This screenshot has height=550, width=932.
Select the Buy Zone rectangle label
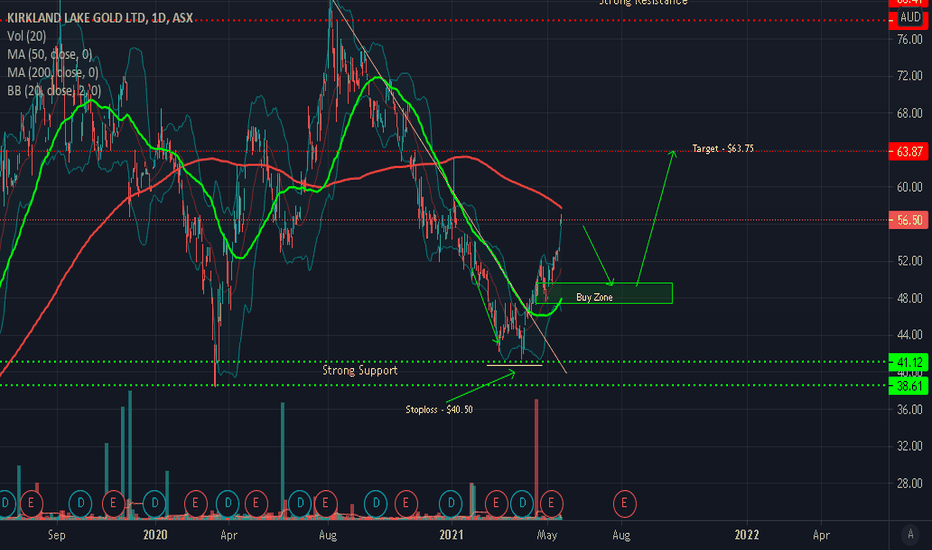594,297
